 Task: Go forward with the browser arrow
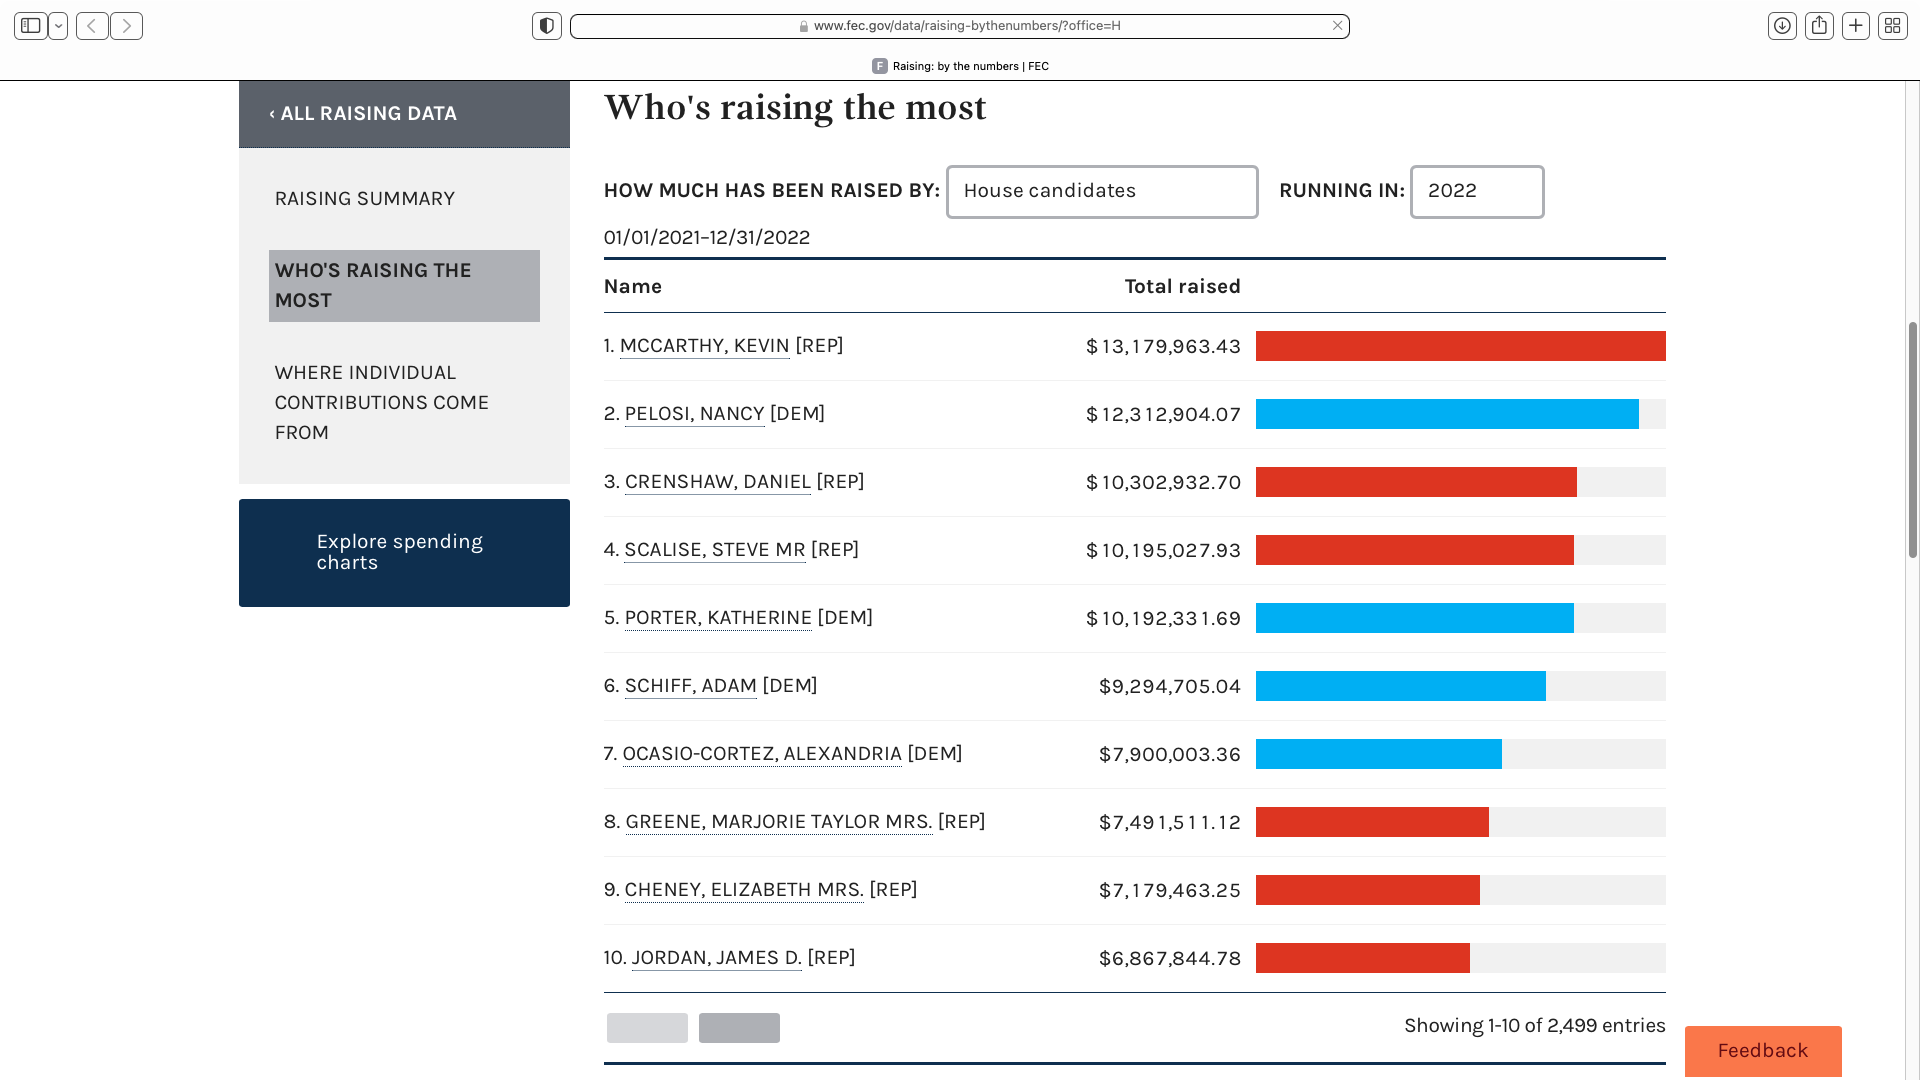point(126,26)
